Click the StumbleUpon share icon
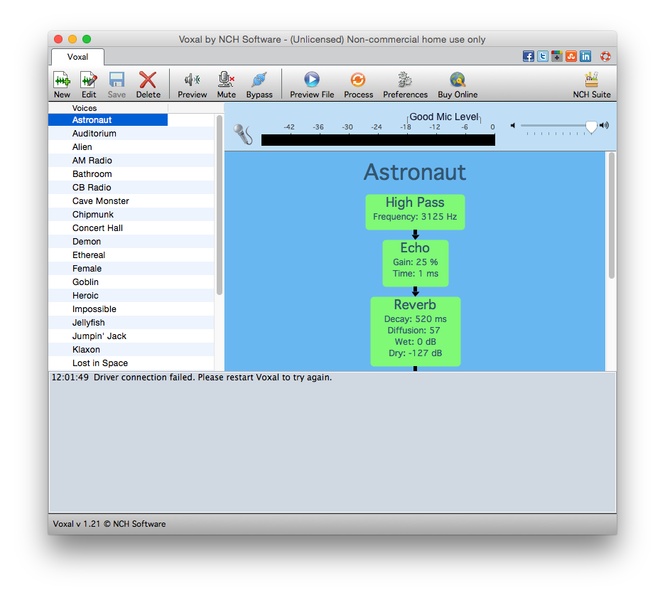 pos(571,56)
